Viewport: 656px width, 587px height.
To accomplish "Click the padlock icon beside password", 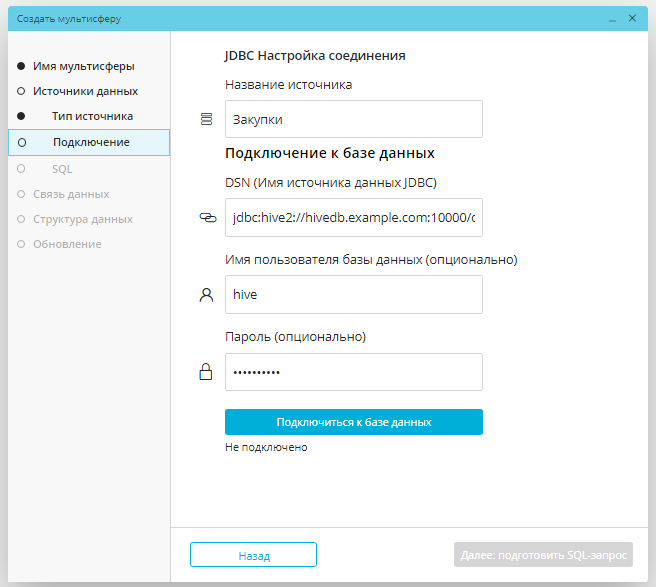I will (x=207, y=373).
